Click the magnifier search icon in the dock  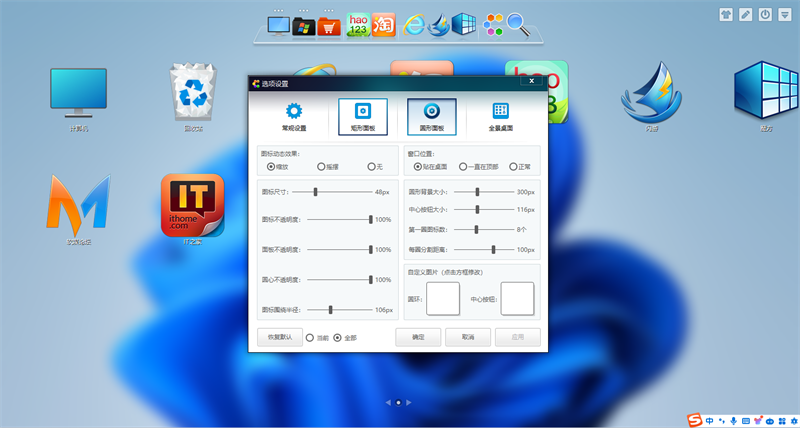click(x=518, y=24)
